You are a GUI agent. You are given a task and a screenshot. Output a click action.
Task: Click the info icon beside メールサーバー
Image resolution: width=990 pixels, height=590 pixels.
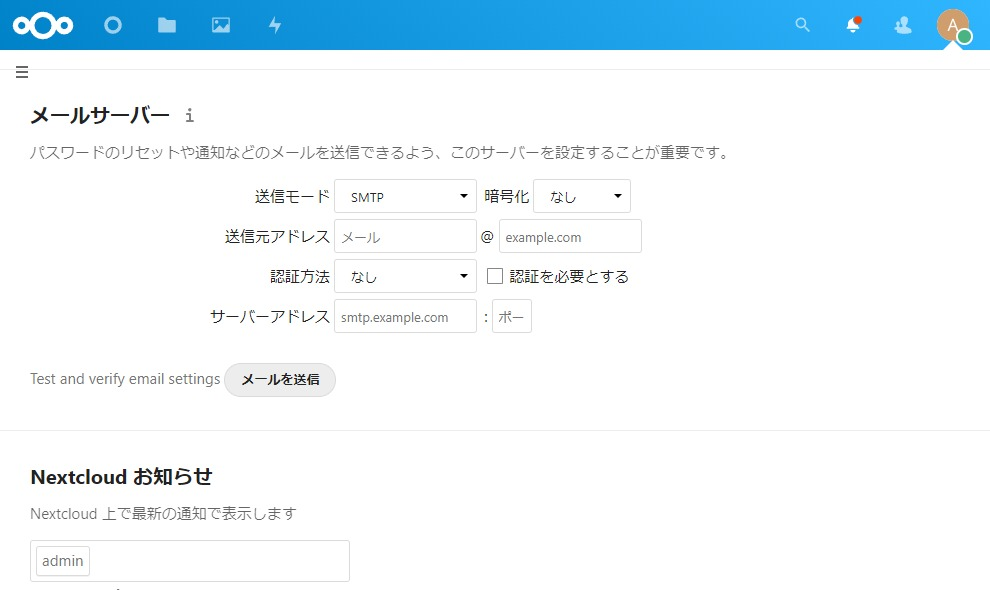189,116
